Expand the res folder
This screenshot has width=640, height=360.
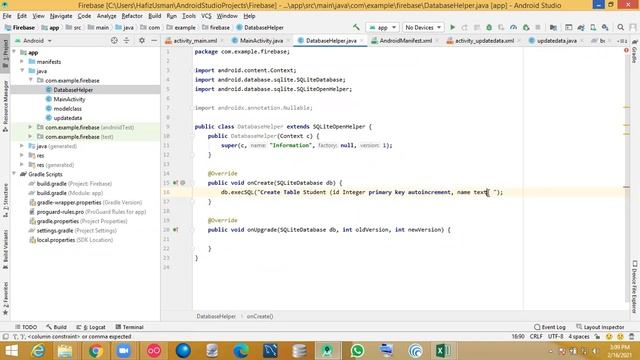(x=22, y=156)
